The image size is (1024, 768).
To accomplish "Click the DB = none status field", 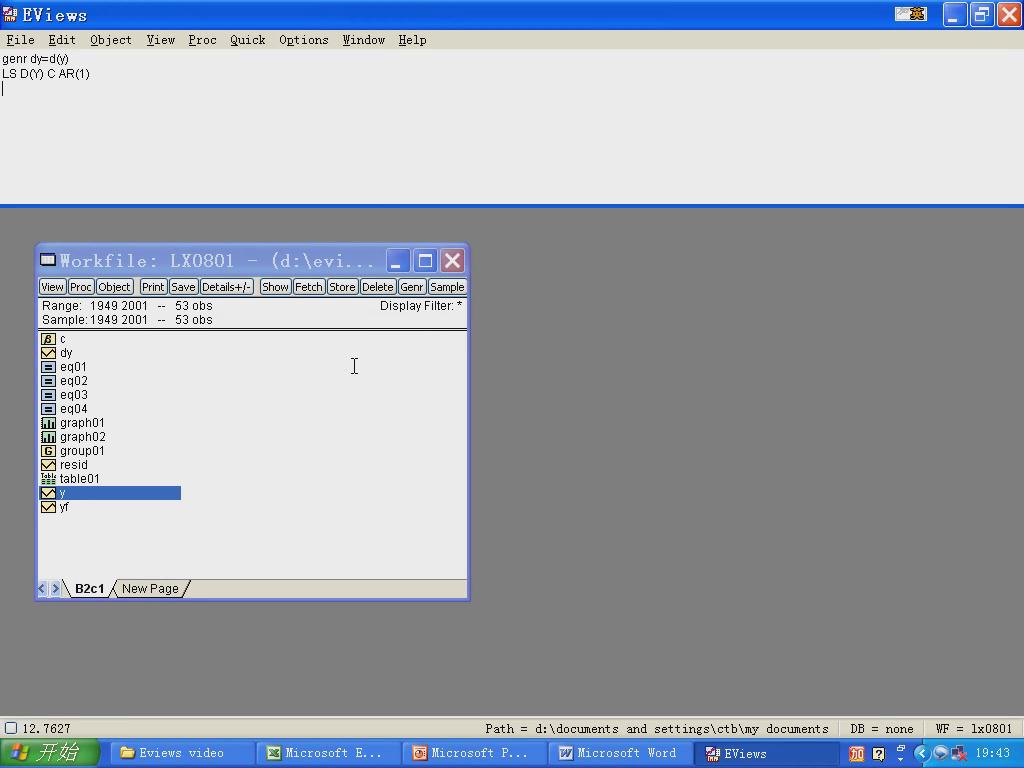I will (882, 729).
